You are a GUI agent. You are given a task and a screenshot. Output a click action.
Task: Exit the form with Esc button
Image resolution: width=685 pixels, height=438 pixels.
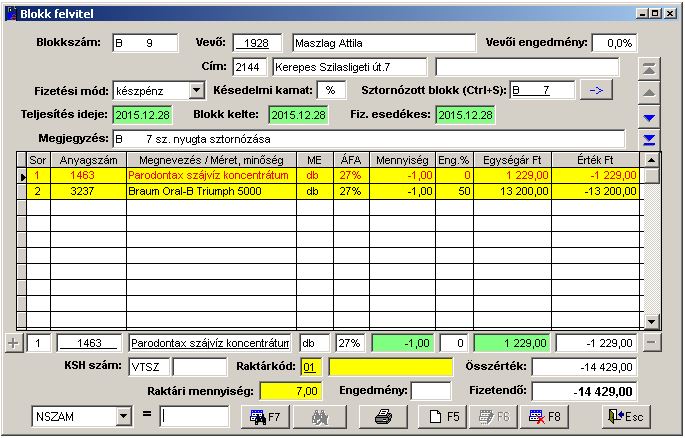626,417
